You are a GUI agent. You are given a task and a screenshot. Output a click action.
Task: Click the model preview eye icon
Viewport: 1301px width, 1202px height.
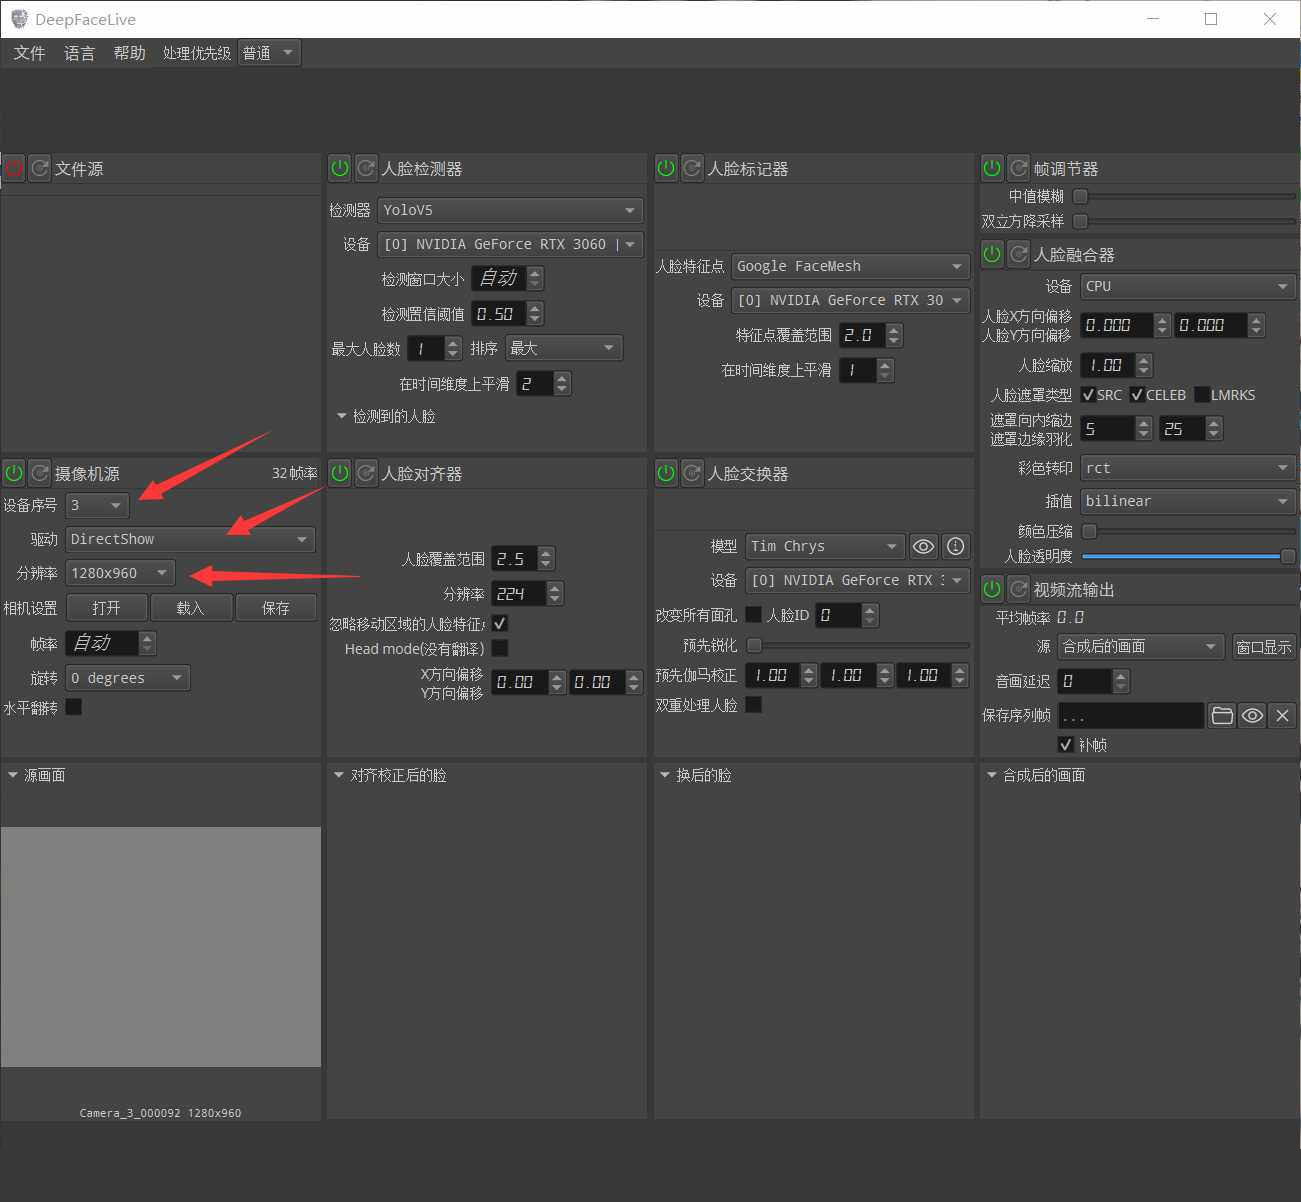923,546
